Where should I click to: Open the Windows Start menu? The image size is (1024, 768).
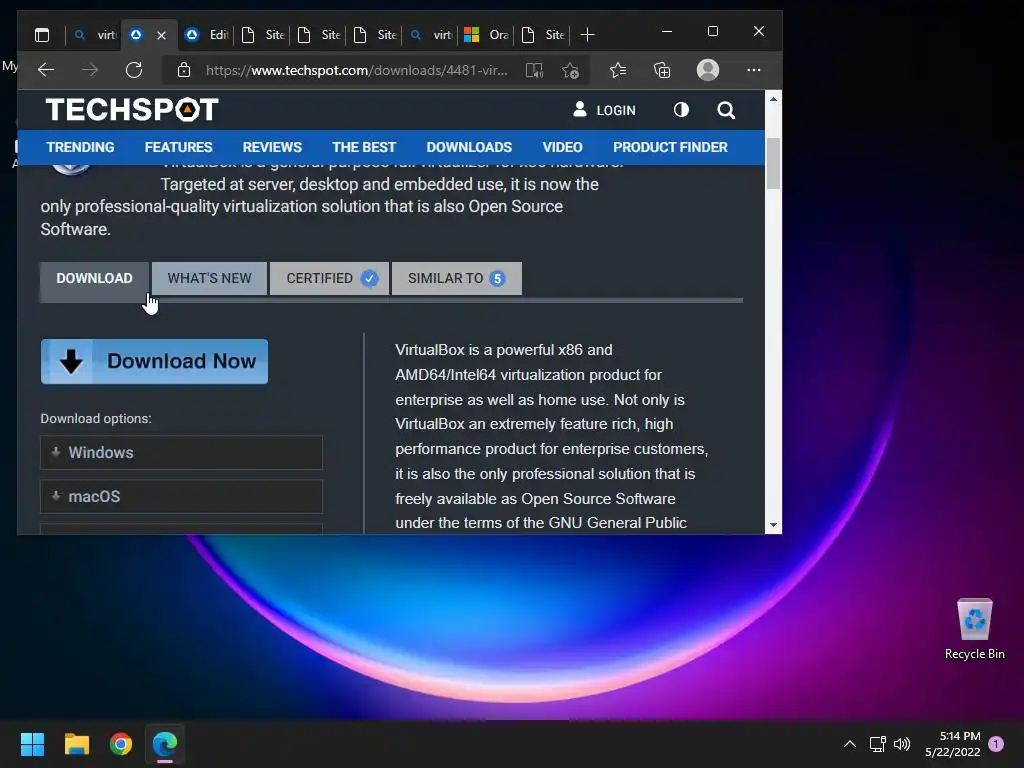32,744
